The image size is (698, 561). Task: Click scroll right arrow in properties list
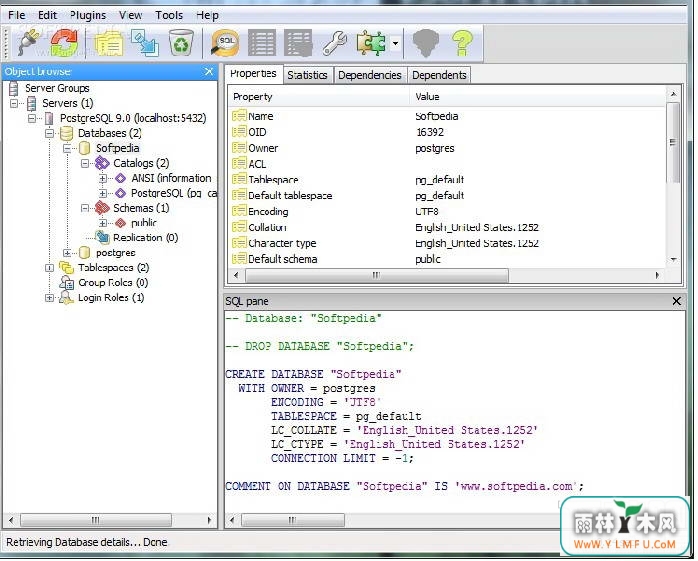(x=657, y=276)
